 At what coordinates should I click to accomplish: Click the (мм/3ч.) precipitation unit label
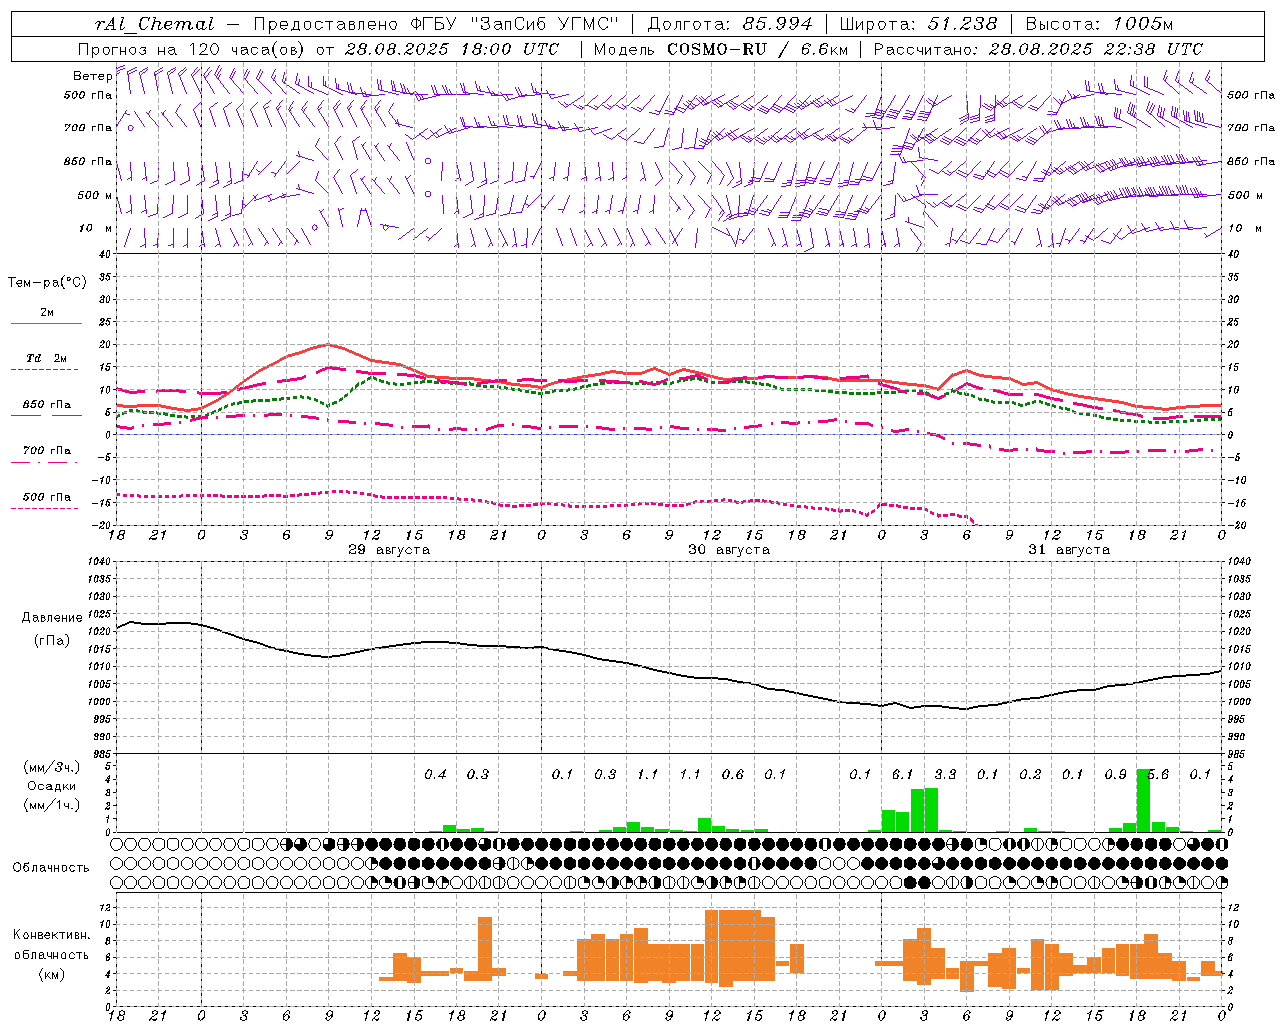[52, 767]
